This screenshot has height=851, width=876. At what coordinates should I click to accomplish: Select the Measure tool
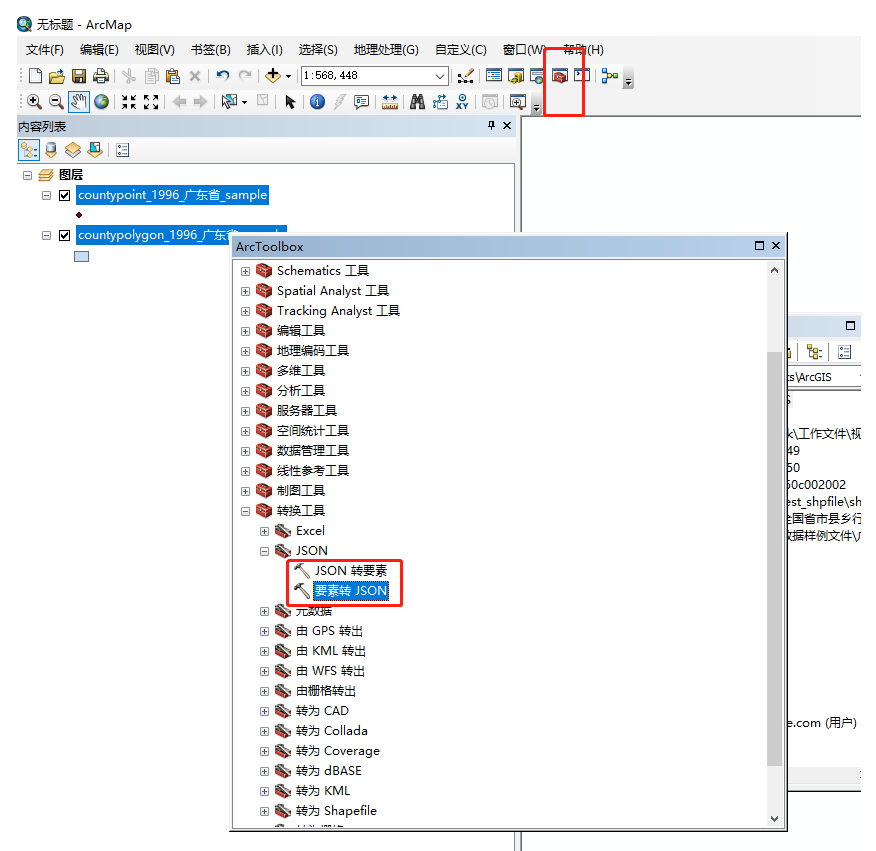(389, 101)
